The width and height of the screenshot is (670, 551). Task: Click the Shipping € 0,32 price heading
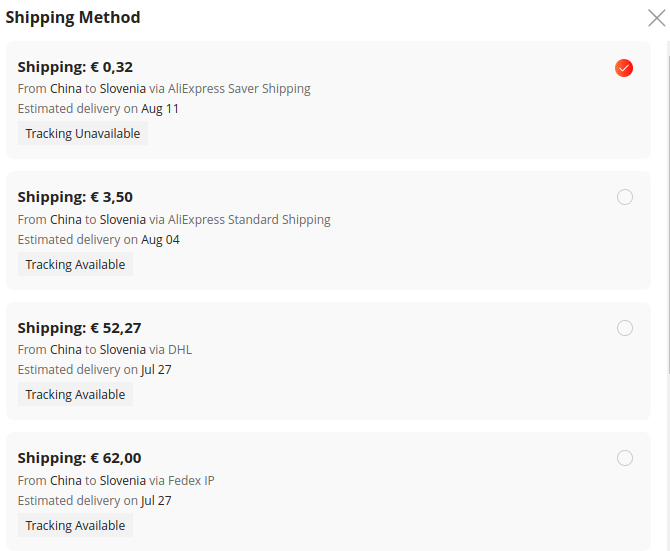(75, 67)
